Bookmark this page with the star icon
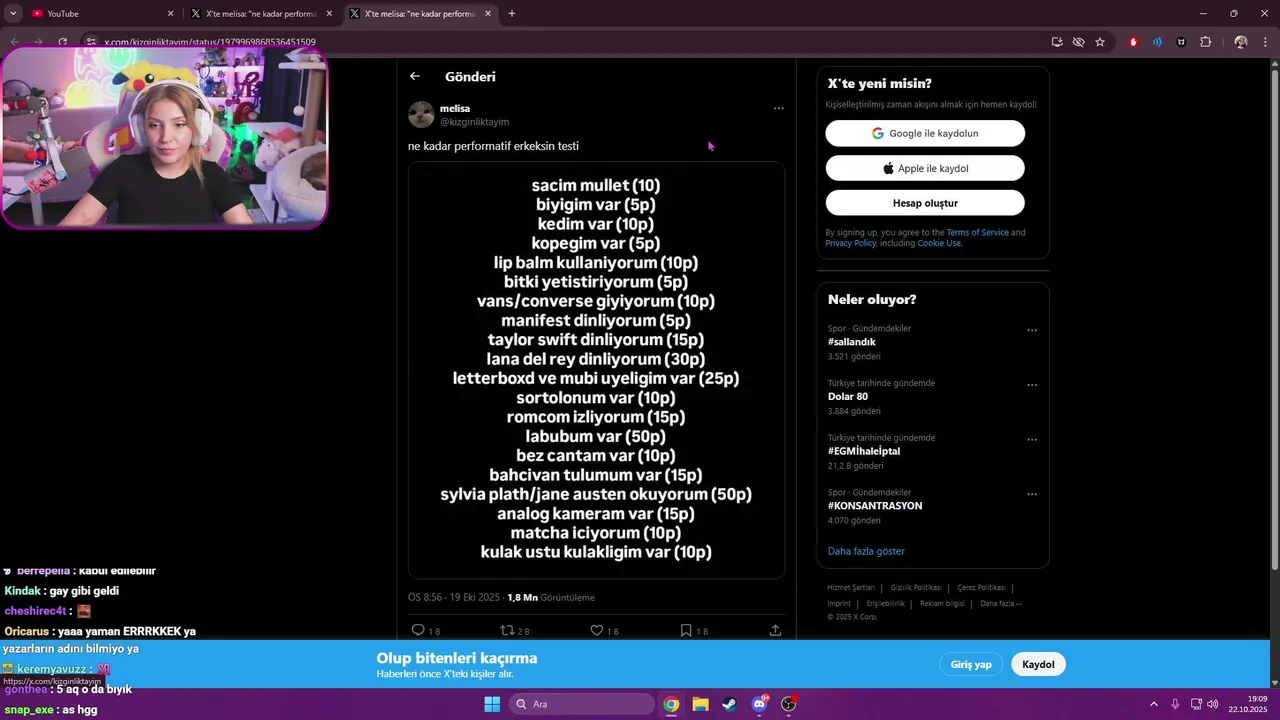Screen dimensions: 1280x720 pos(1100,42)
